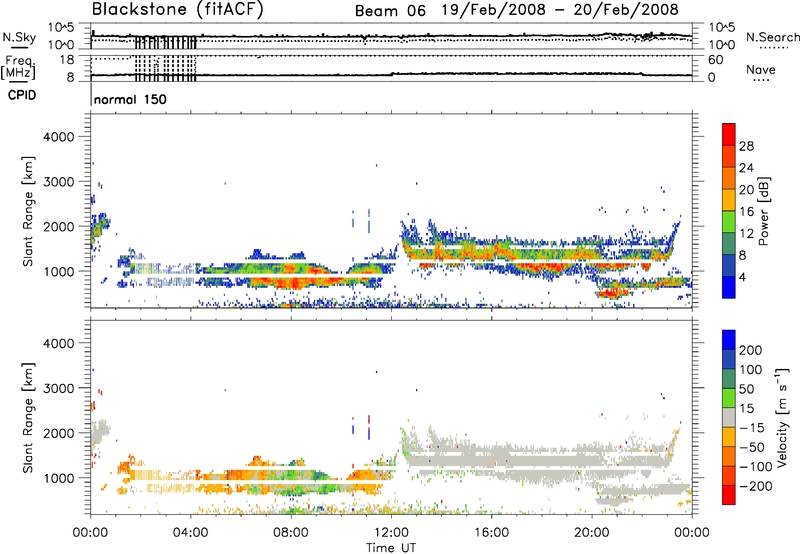Click the blue bottom band of the power colorbar
This screenshot has width=800, height=554.
729,287
